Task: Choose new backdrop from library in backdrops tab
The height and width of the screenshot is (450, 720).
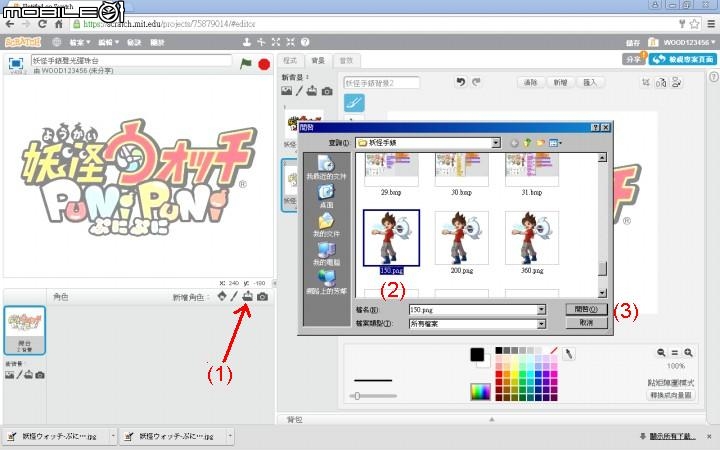Action: click(x=287, y=91)
